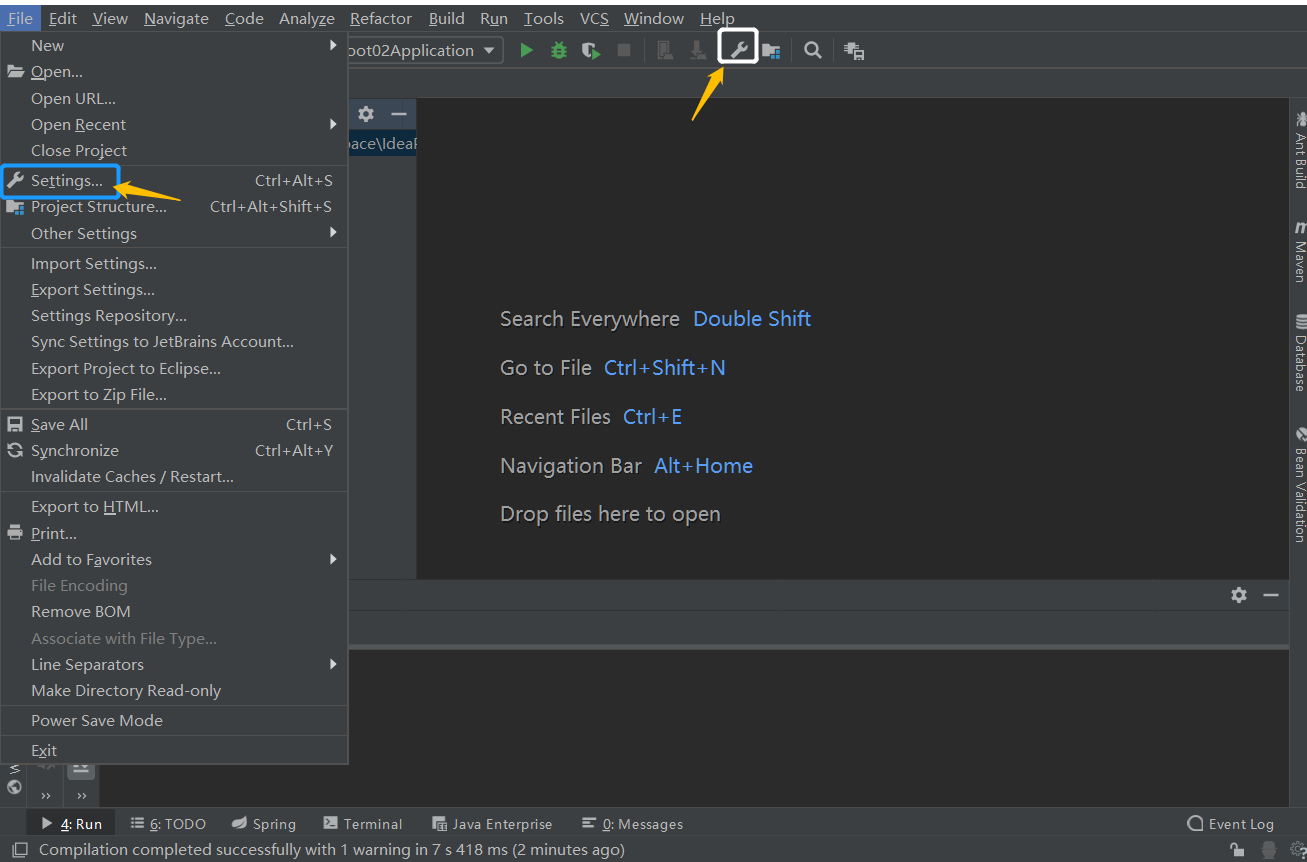
Task: Run the application with green play icon
Action: coord(527,50)
